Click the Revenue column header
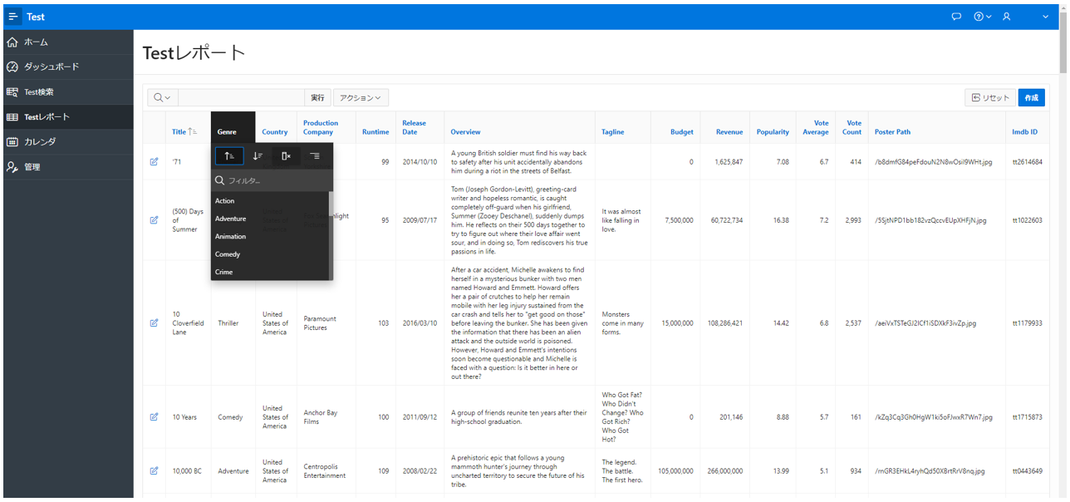The height and width of the screenshot is (502, 1070). point(729,132)
